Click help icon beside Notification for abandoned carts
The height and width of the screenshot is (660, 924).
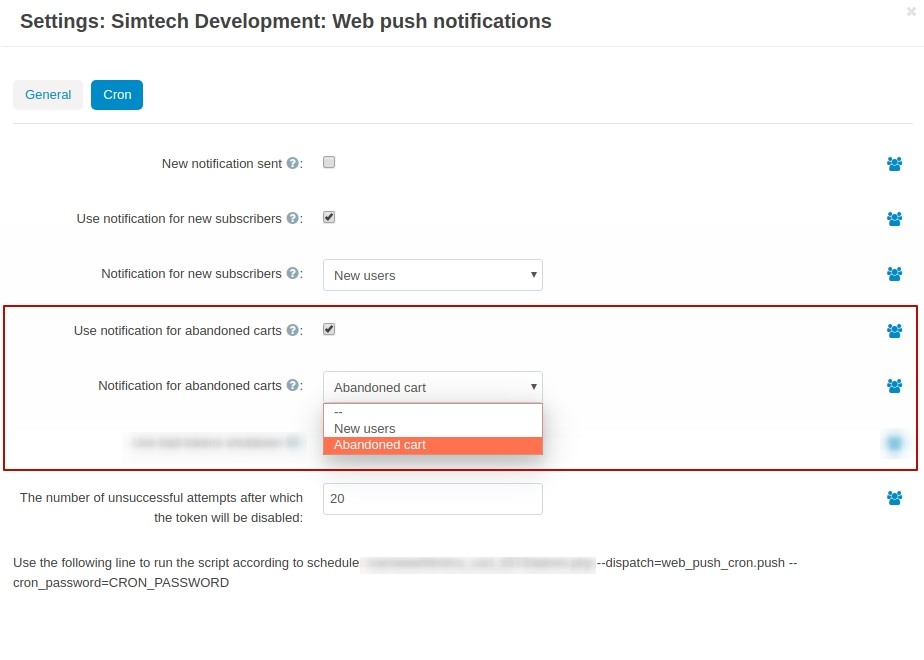tap(292, 385)
